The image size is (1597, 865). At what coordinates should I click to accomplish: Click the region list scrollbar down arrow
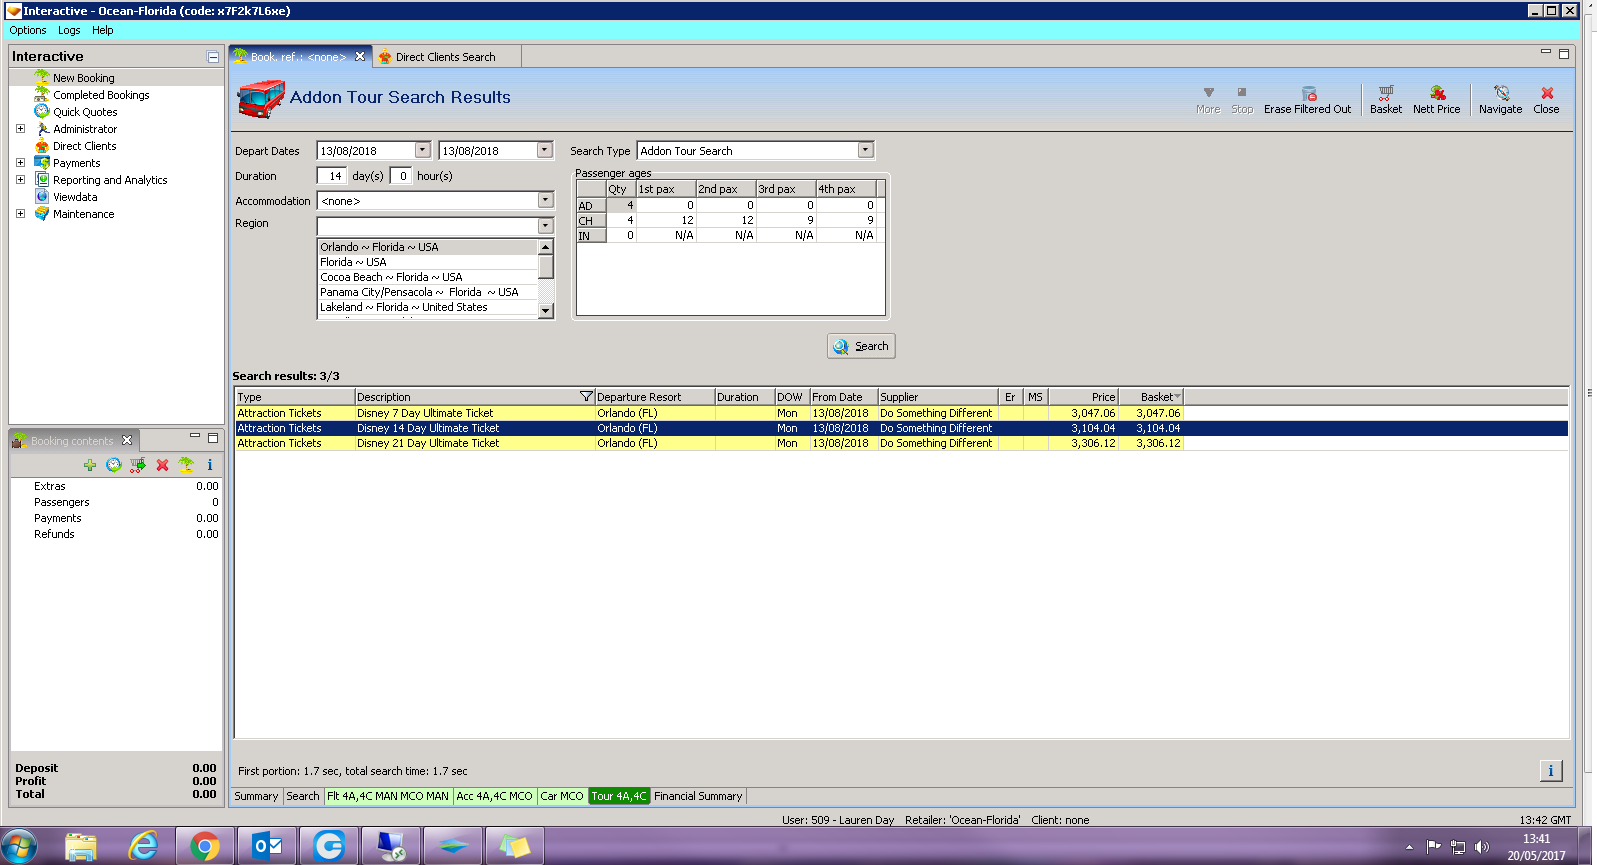545,311
